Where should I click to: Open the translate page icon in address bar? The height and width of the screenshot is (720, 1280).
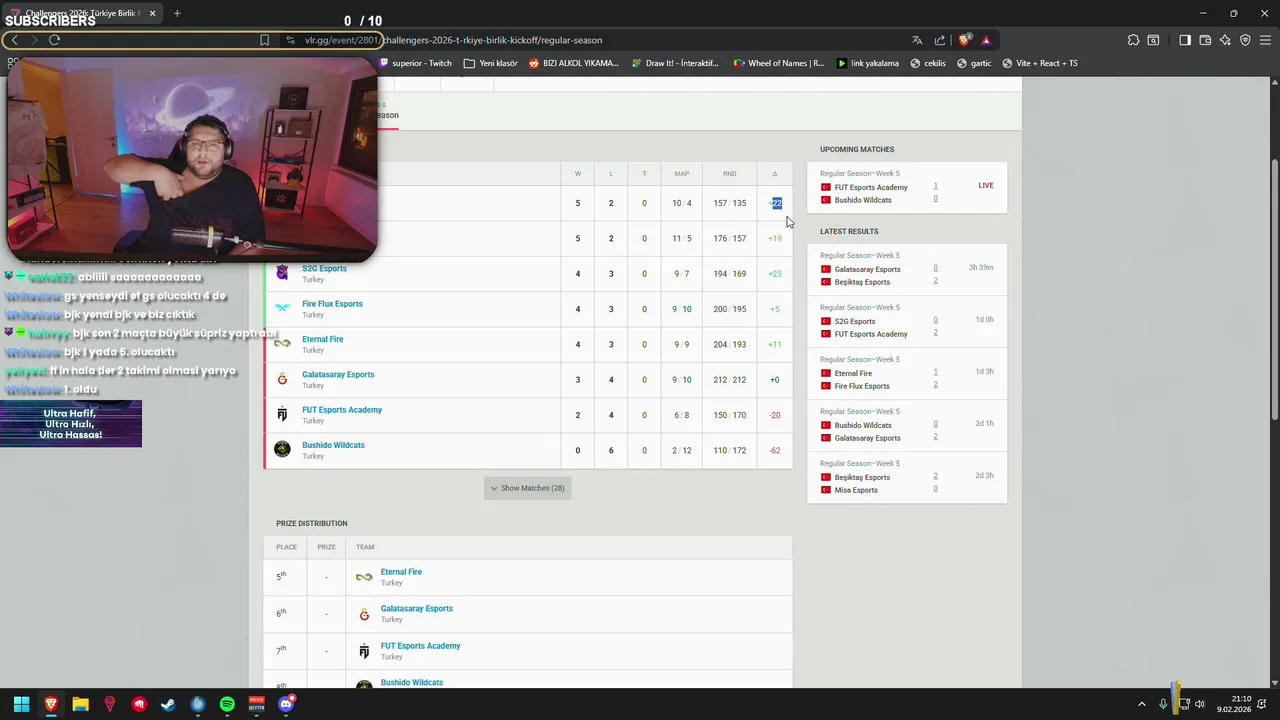tap(917, 40)
